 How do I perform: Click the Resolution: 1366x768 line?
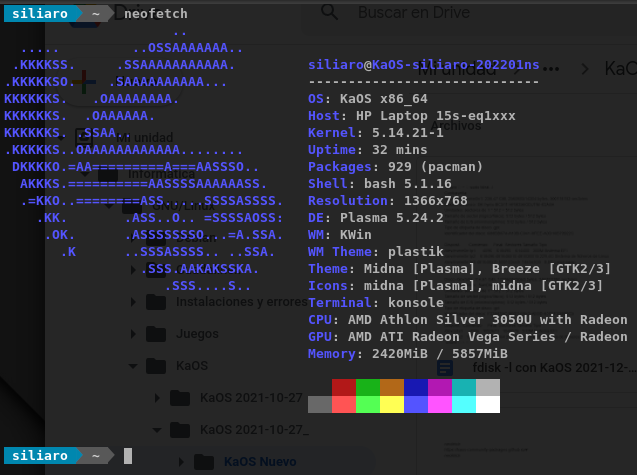pos(388,201)
